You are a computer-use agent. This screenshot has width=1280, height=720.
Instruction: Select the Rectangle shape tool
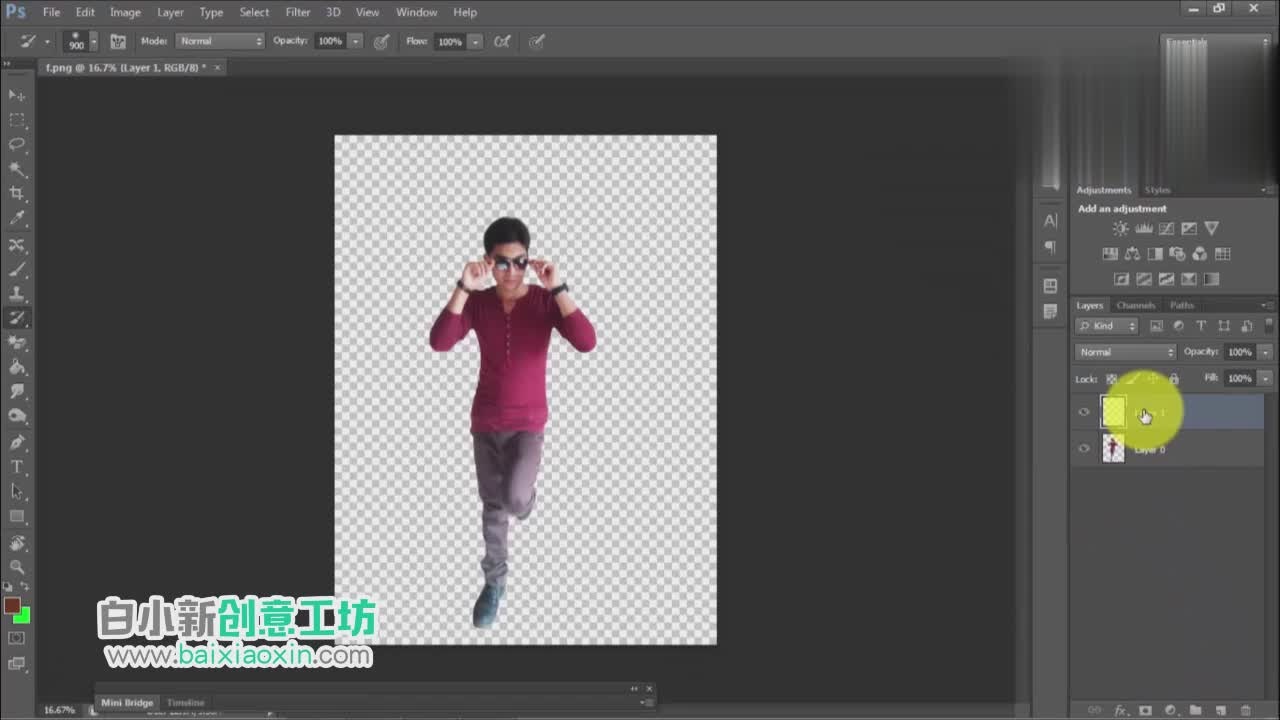pos(17,516)
